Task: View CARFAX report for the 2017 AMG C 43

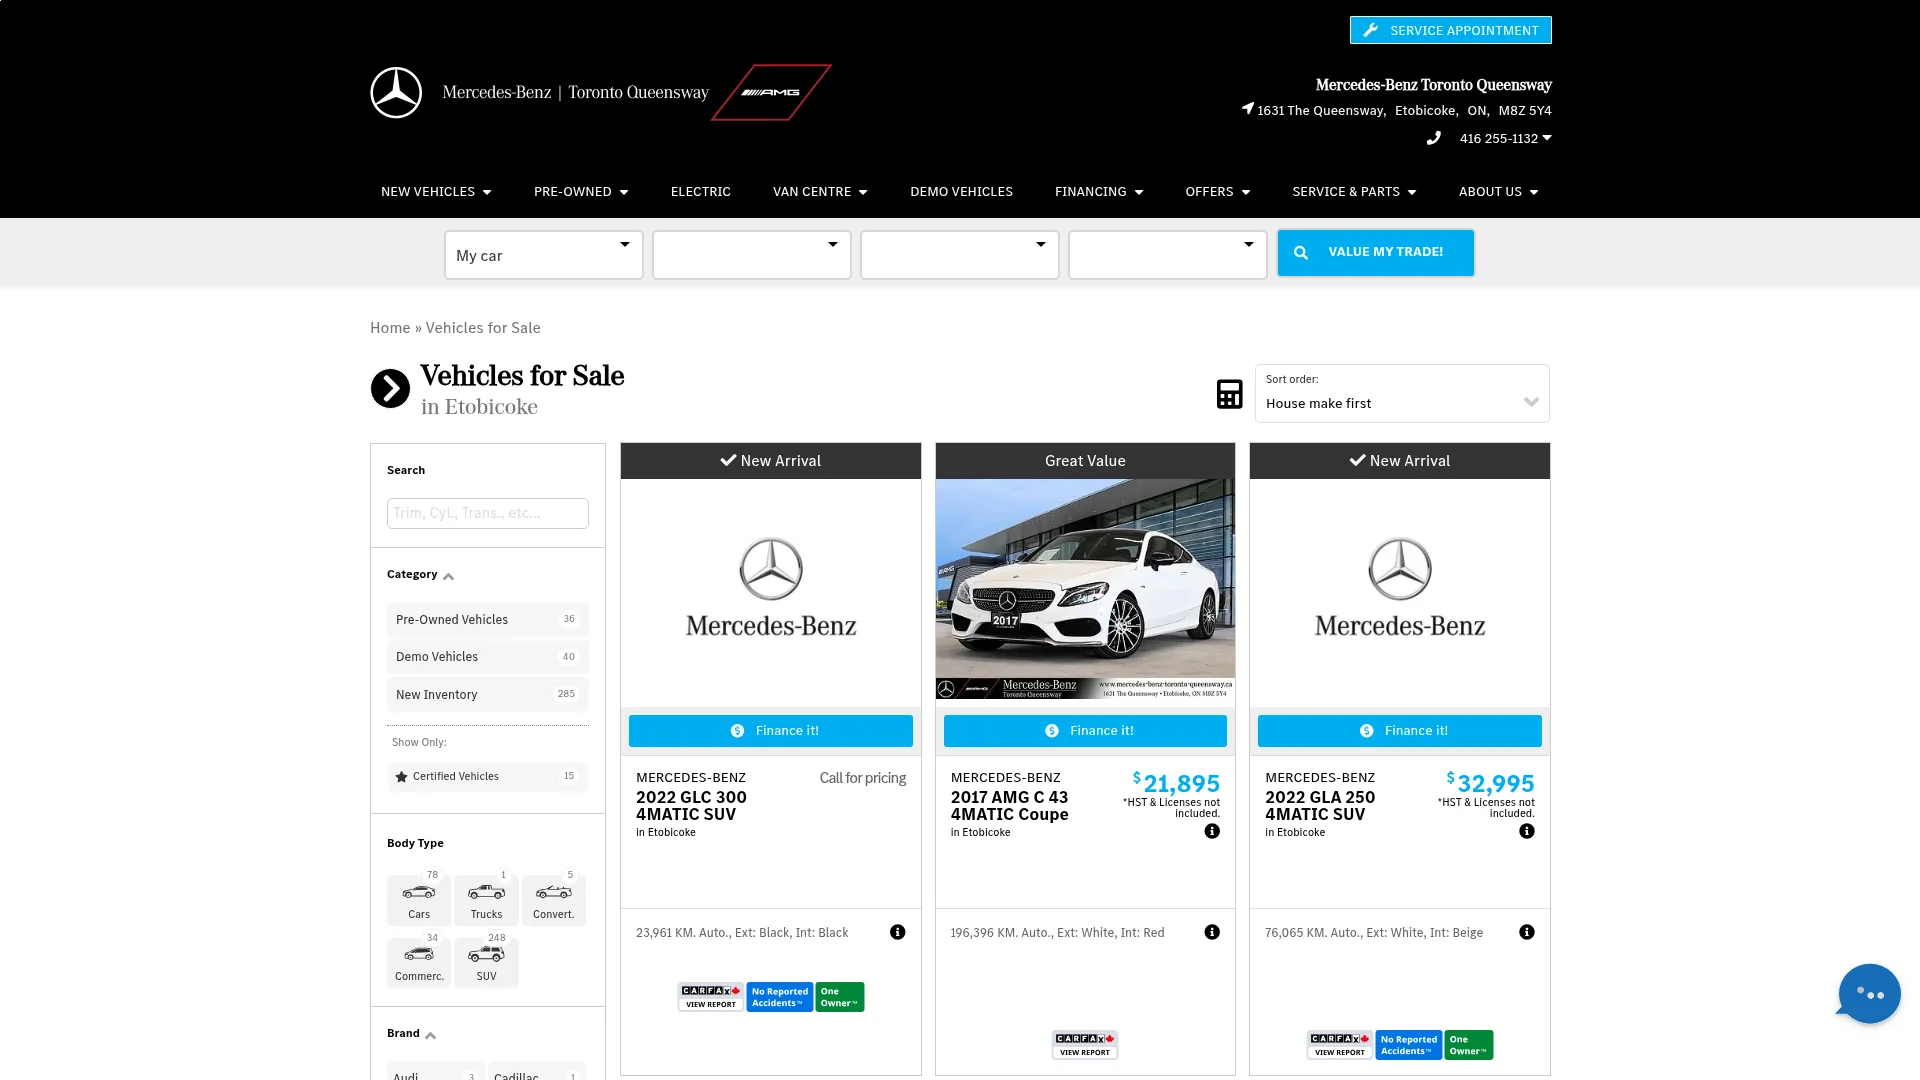Action: point(1085,1045)
